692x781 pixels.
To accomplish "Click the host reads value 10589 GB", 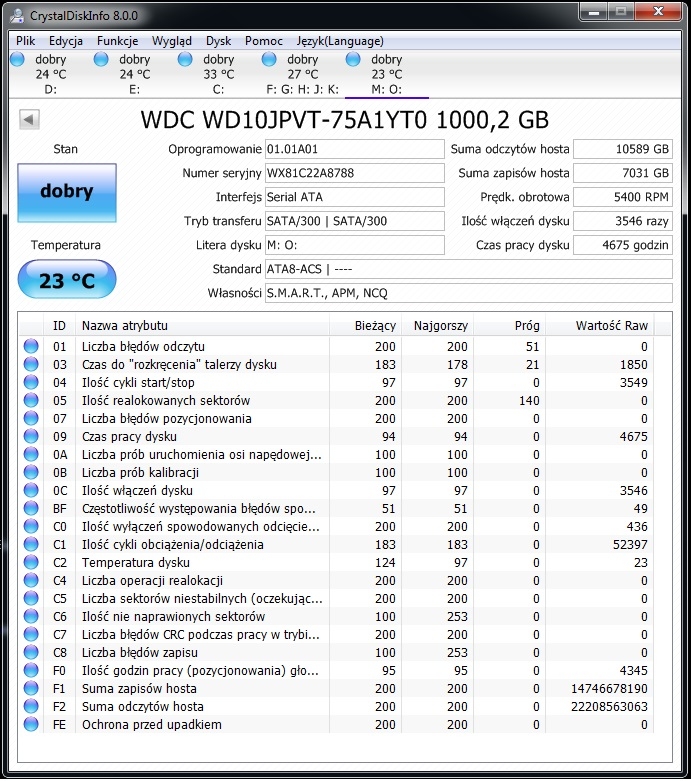I will 623,149.
